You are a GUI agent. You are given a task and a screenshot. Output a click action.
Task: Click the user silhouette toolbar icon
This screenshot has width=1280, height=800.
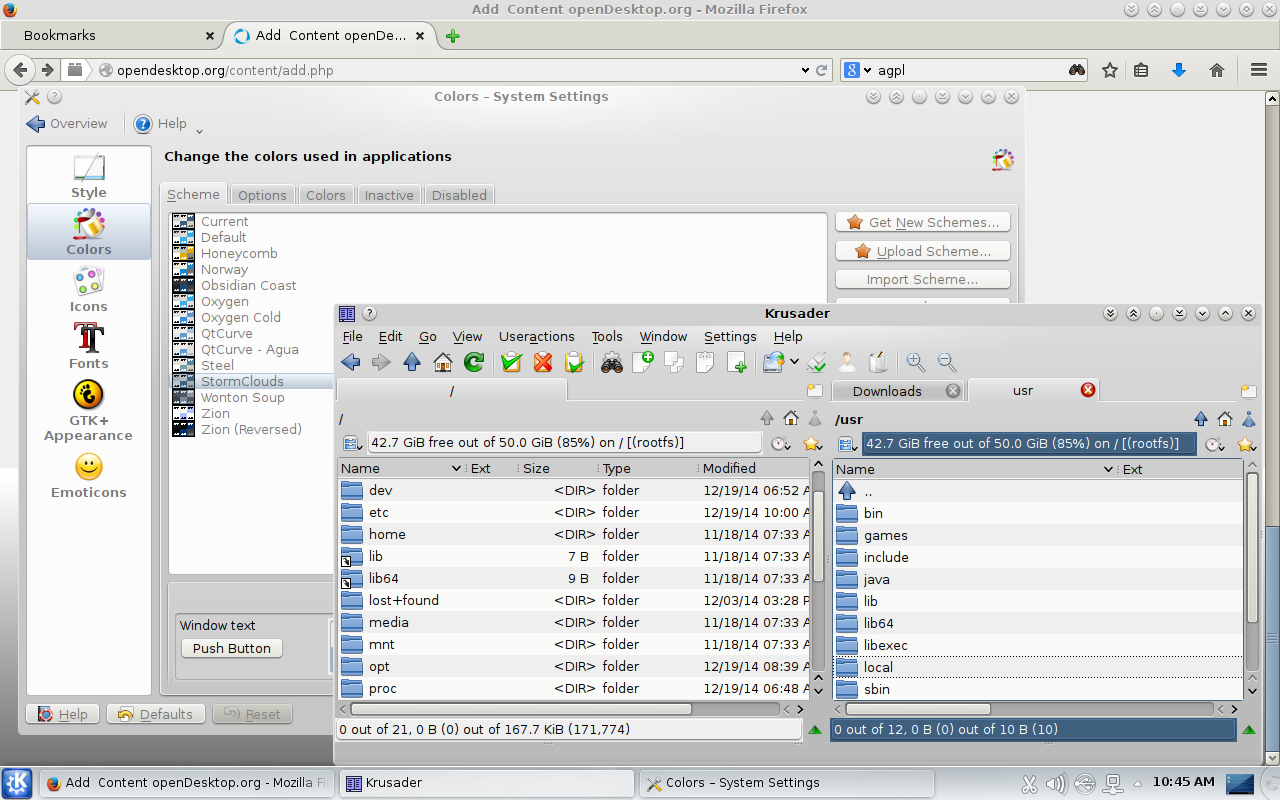pyautogui.click(x=847, y=362)
